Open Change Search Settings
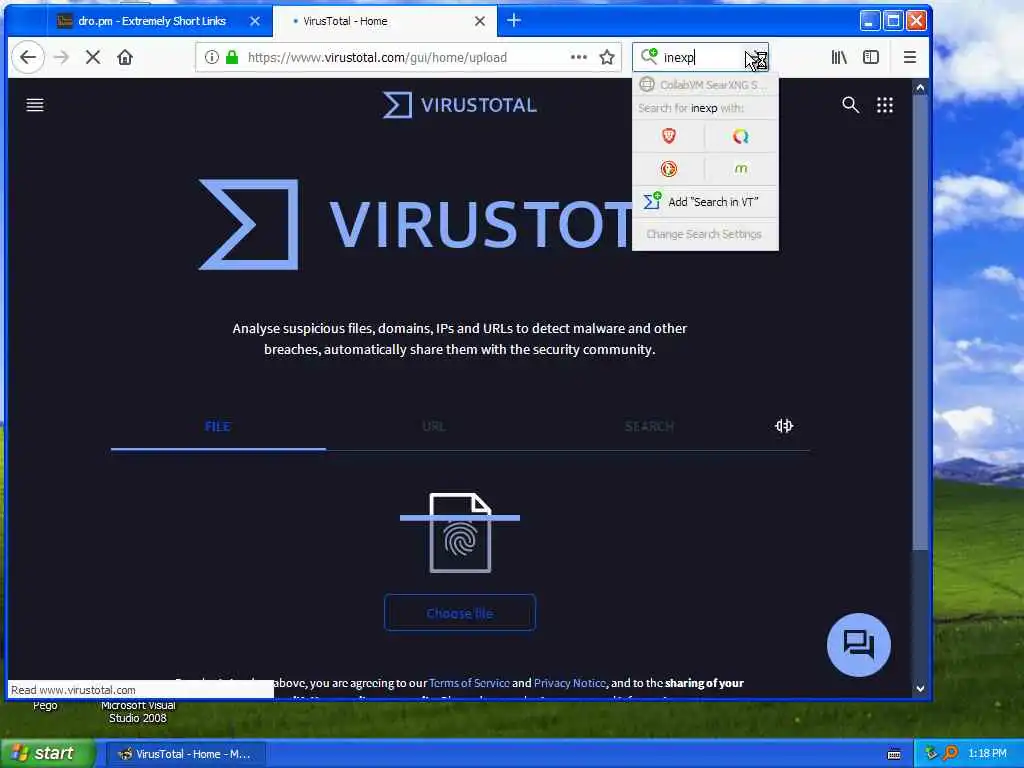 coord(704,234)
